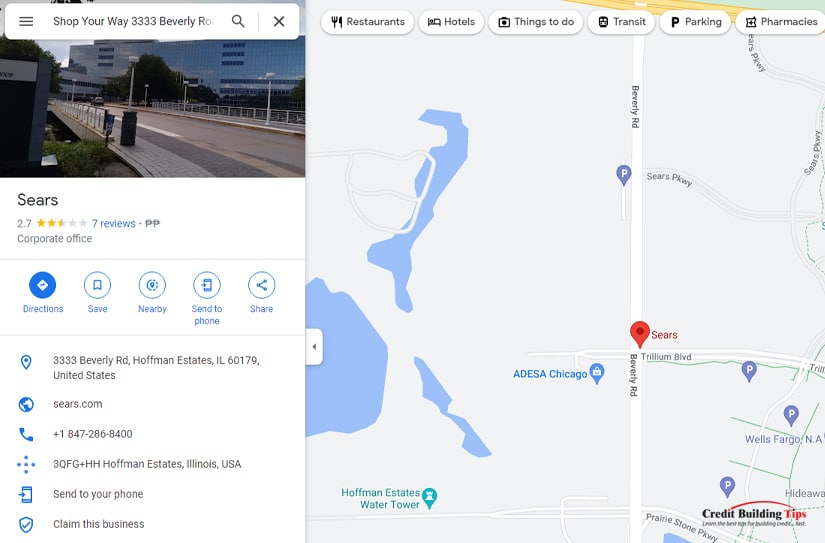Click the search magnifier icon
Screen dimensions: 825x543
coord(238,22)
